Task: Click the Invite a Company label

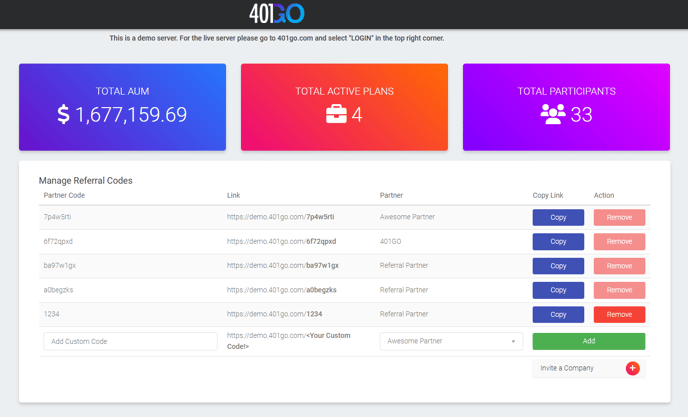Action: (x=567, y=368)
